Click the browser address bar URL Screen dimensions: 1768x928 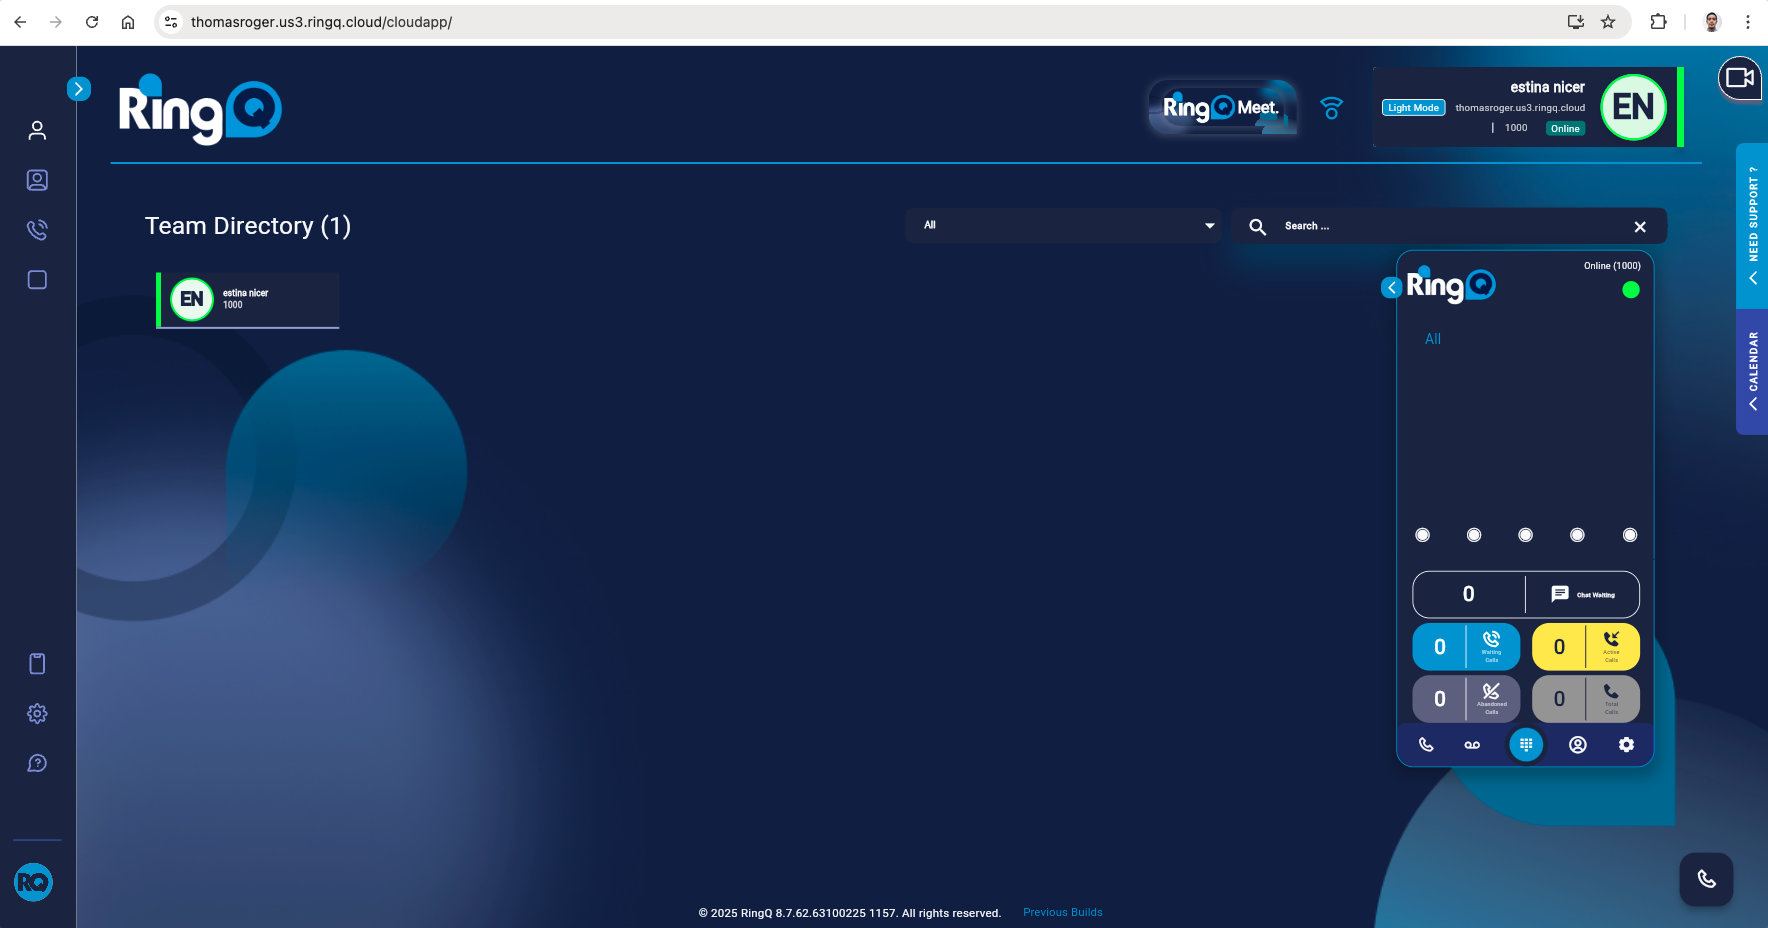321,22
